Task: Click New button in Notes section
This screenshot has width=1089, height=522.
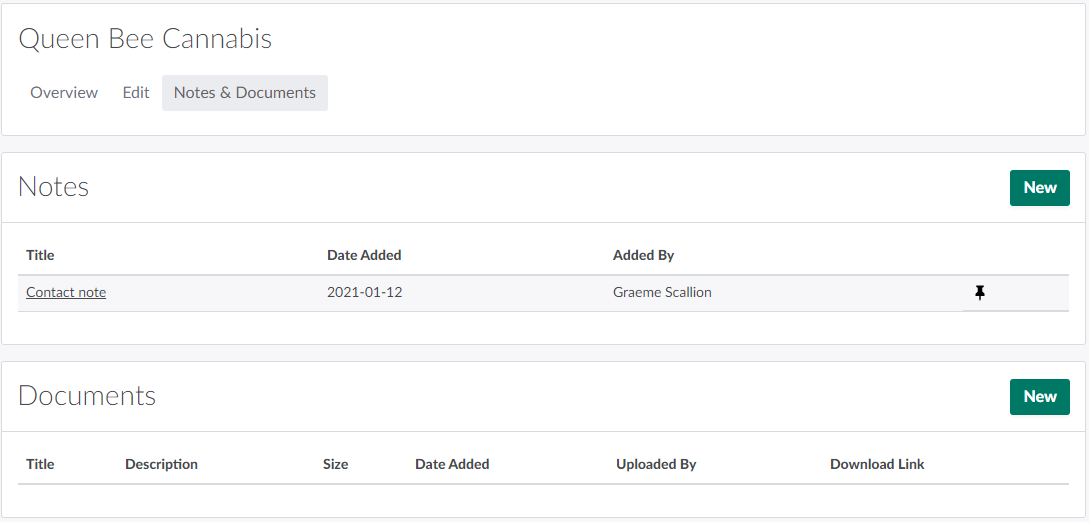Action: tap(1039, 188)
